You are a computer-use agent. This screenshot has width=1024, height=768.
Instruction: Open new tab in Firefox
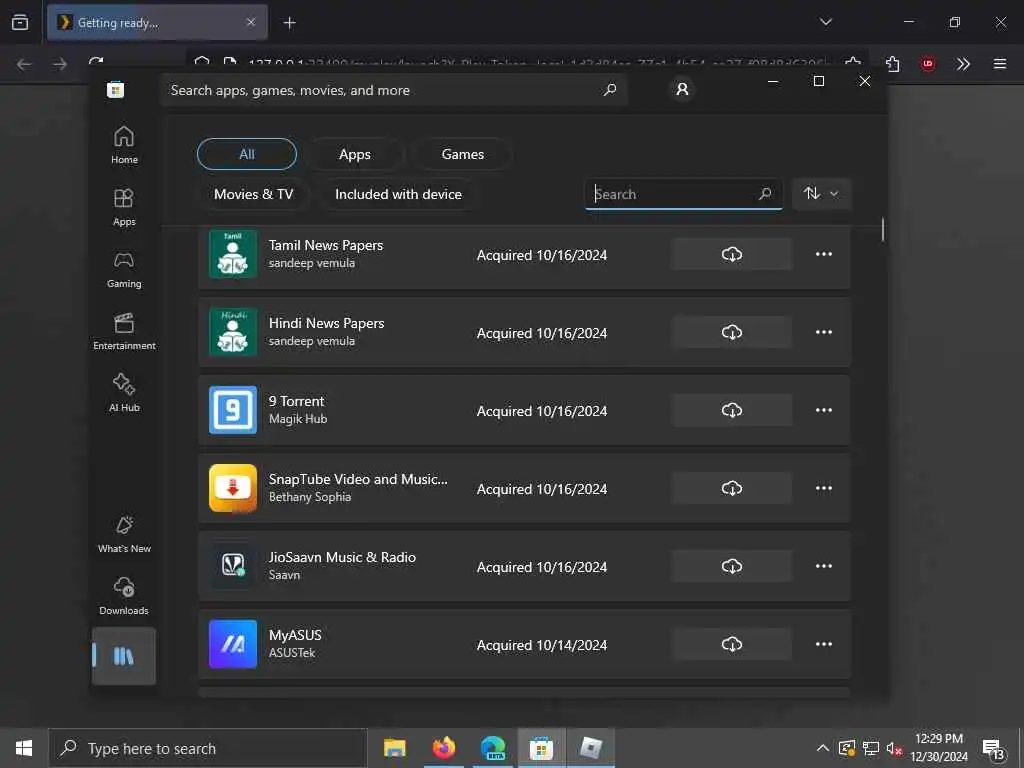coord(289,23)
